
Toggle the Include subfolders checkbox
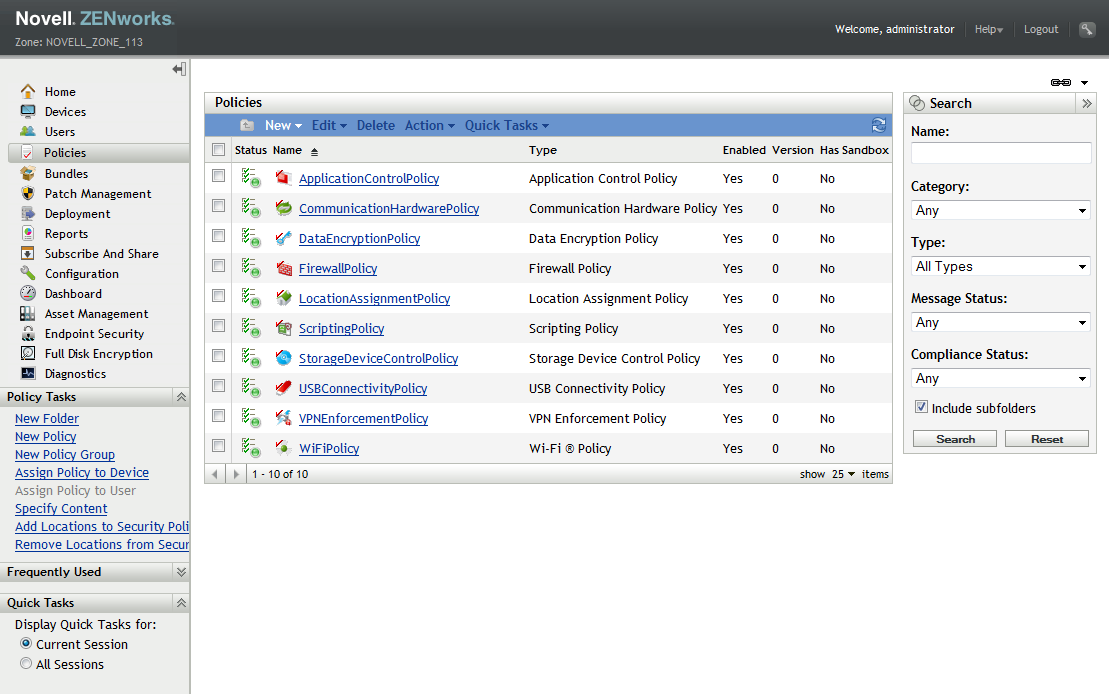pos(922,408)
